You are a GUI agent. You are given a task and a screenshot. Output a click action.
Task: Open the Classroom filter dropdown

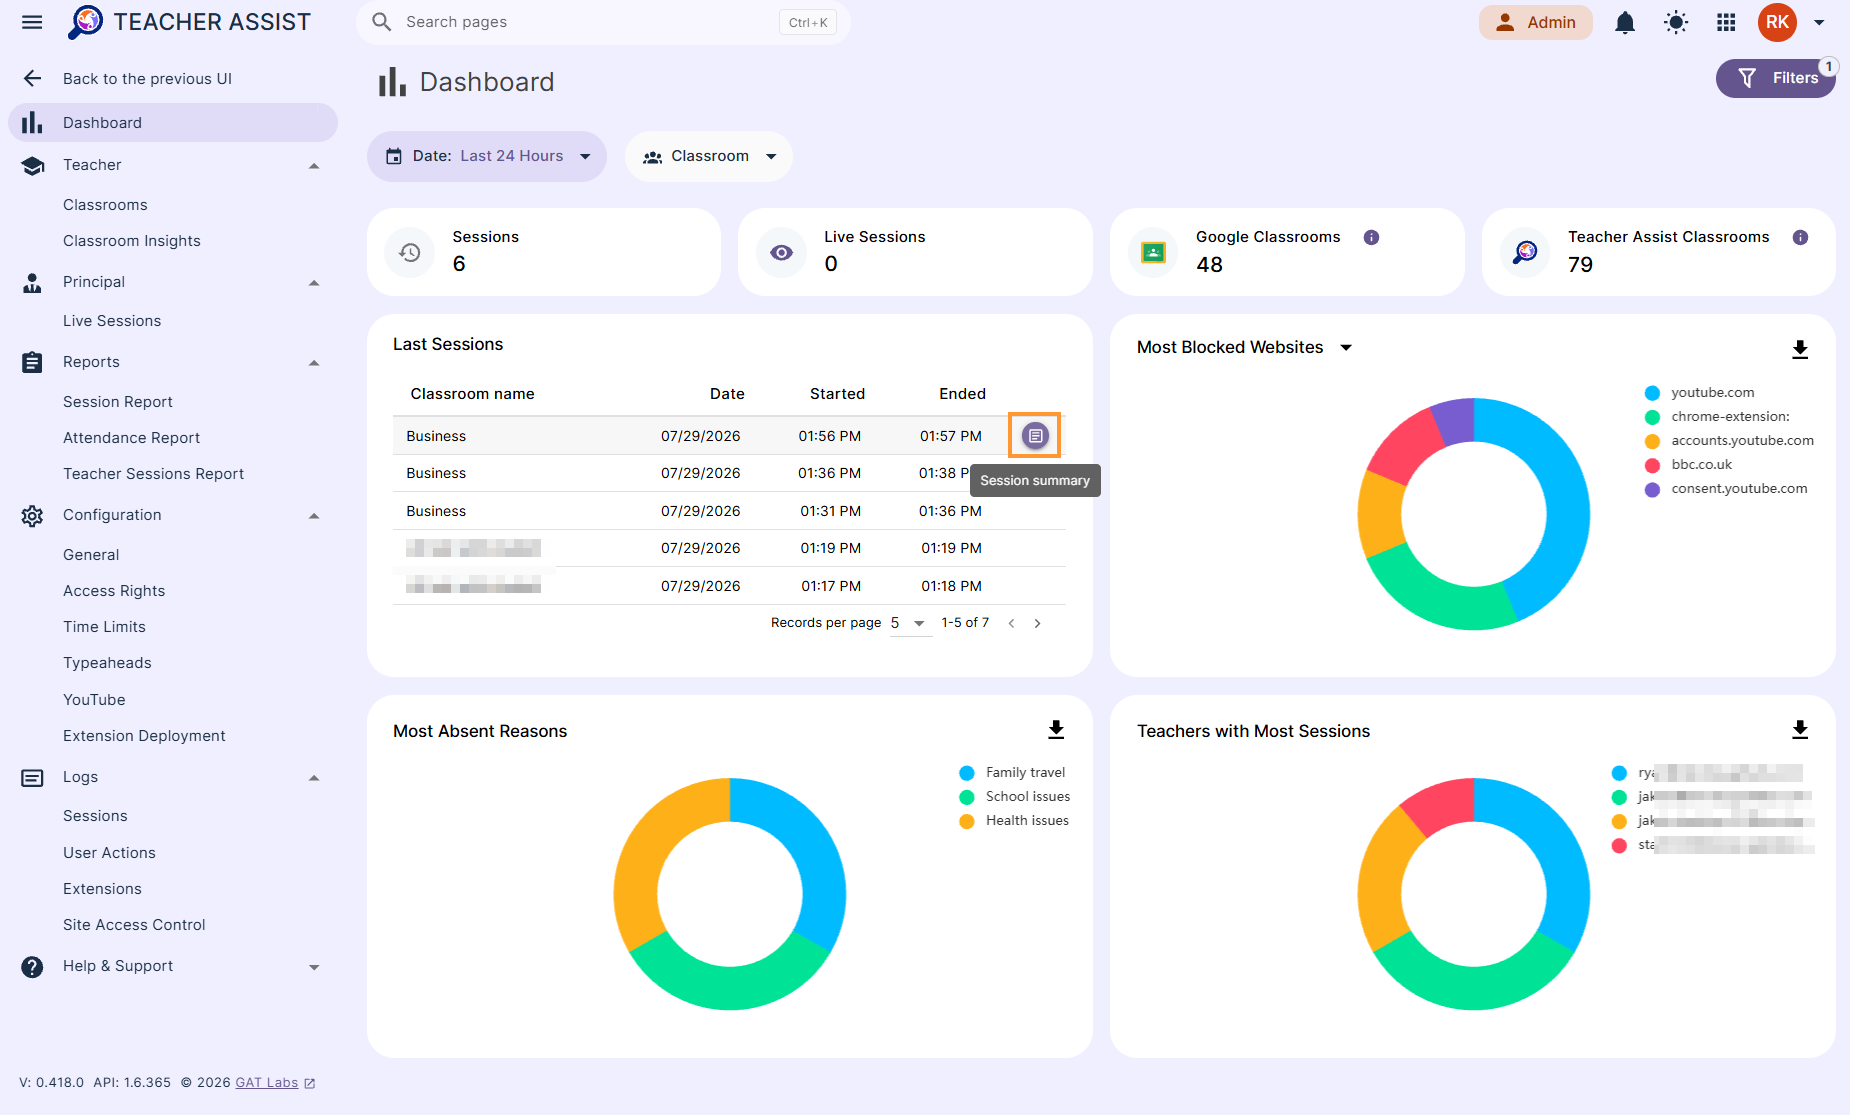709,156
